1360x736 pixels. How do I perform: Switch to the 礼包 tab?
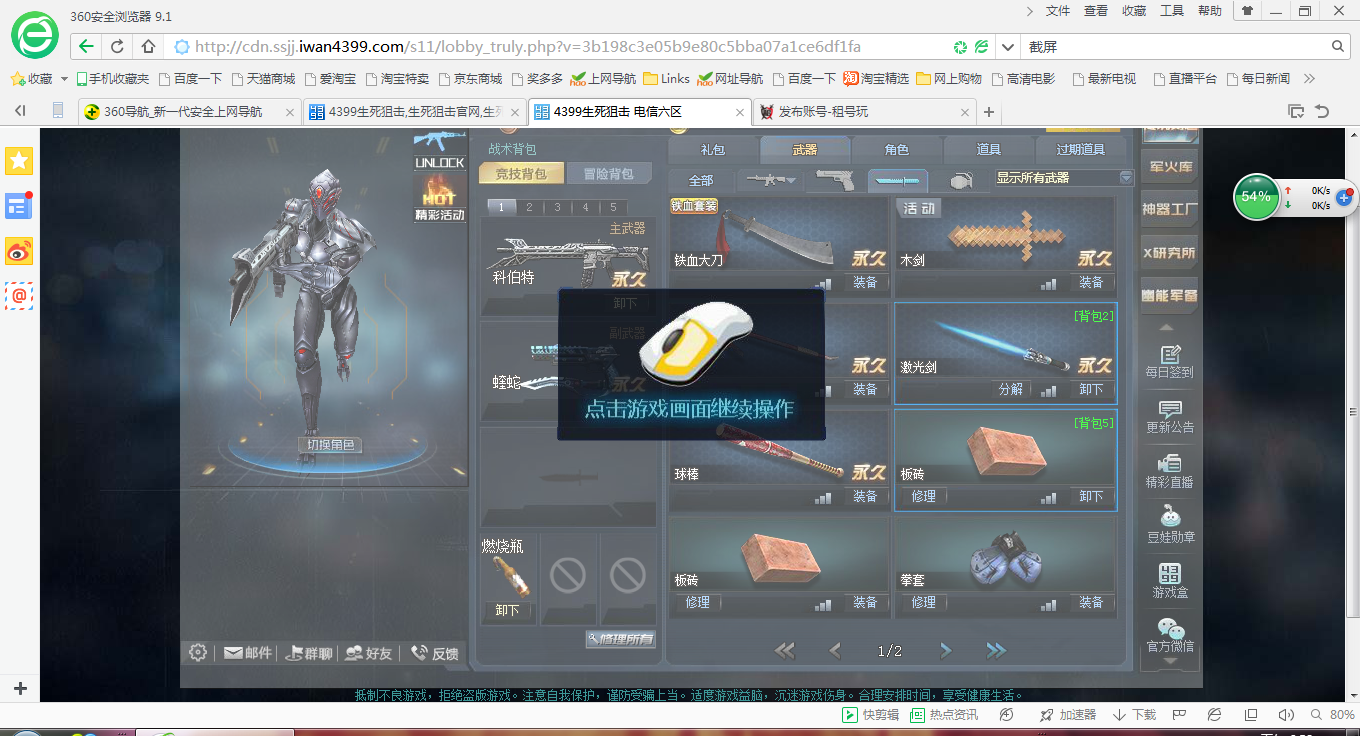click(713, 150)
